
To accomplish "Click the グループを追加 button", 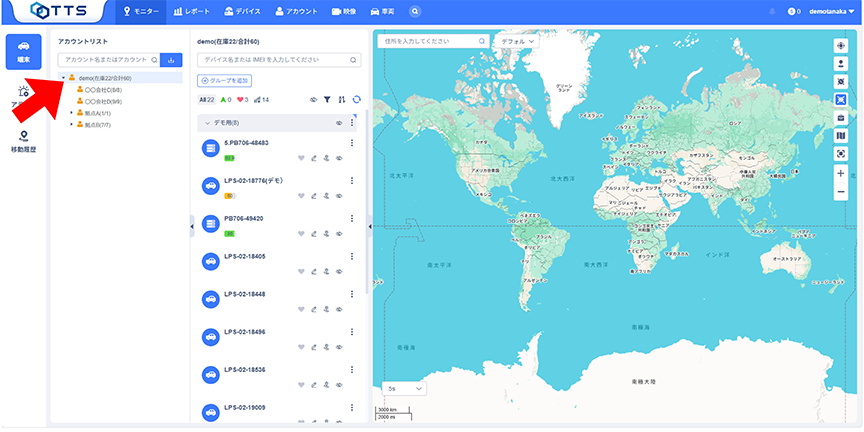I will click(225, 80).
